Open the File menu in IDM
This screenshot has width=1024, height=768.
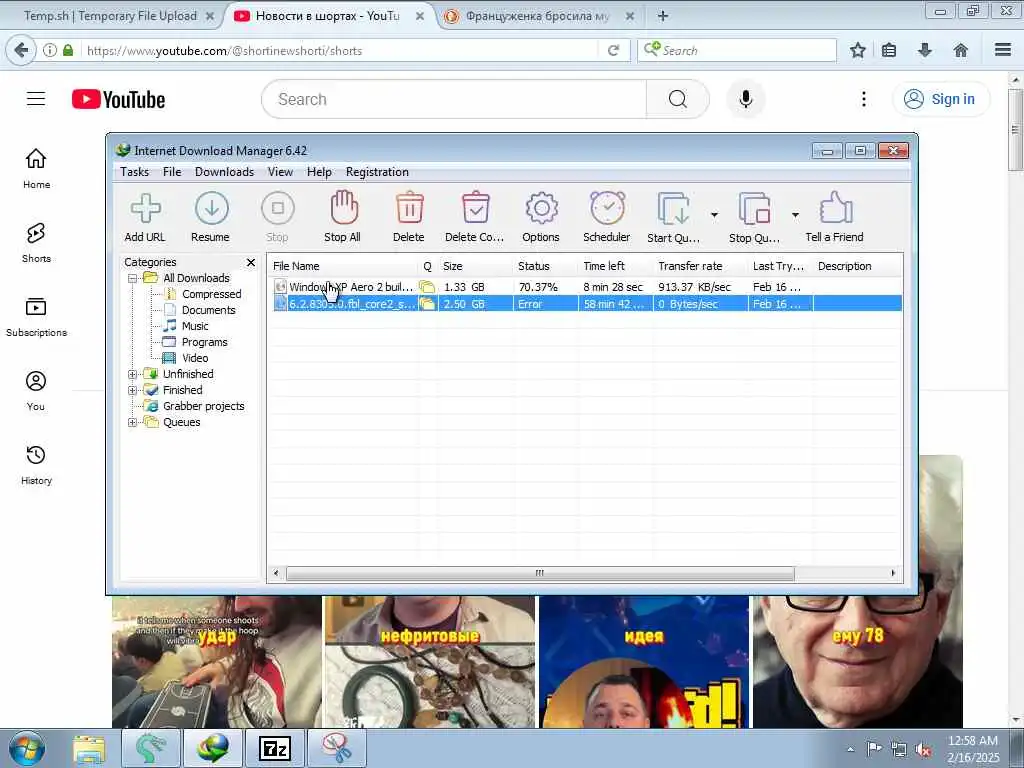(x=172, y=172)
